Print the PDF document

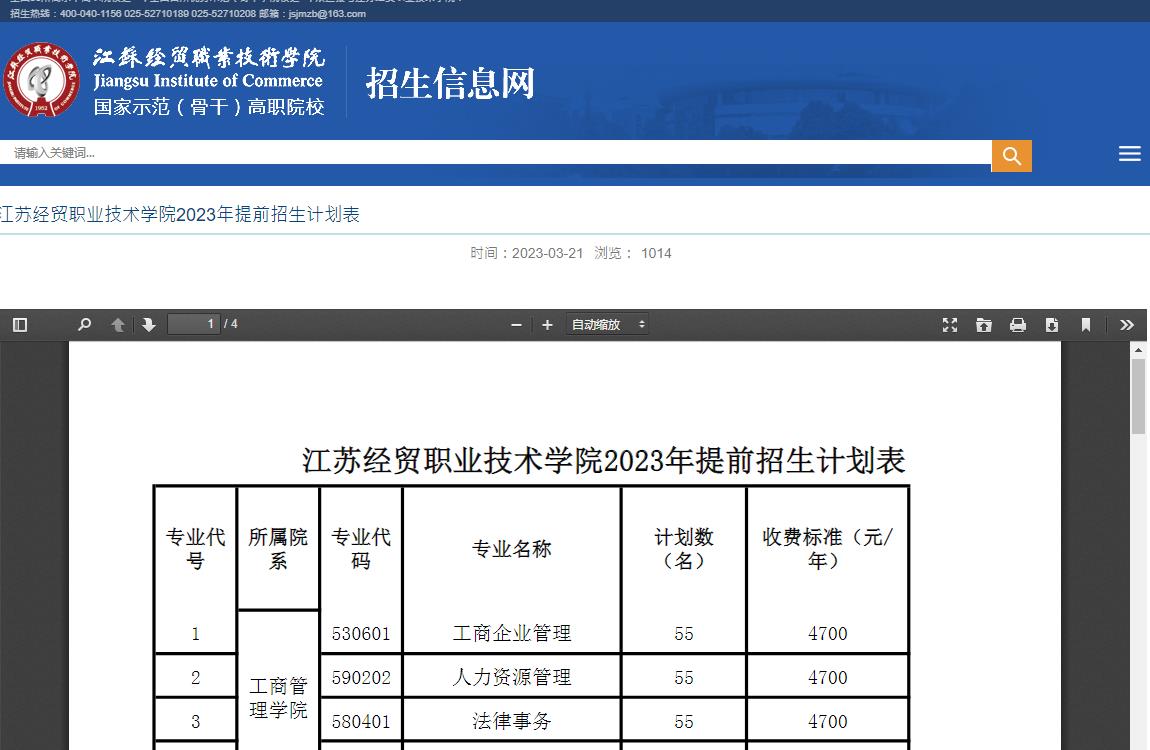pos(1018,325)
